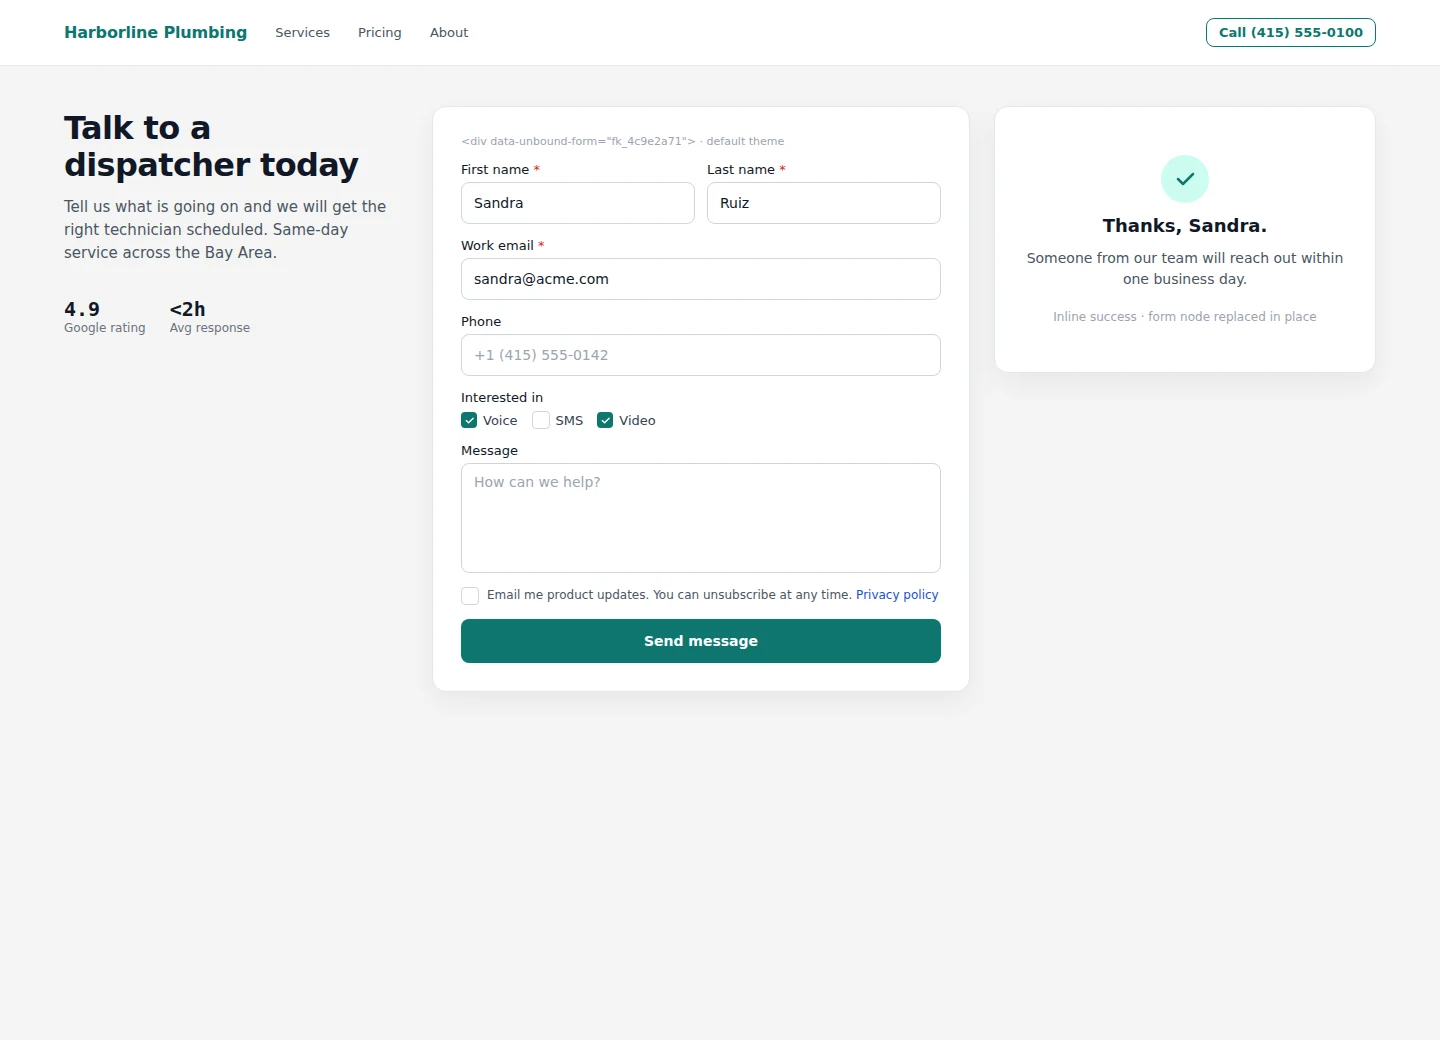The height and width of the screenshot is (1040, 1440).
Task: Select the Work email input
Action: coord(701,279)
